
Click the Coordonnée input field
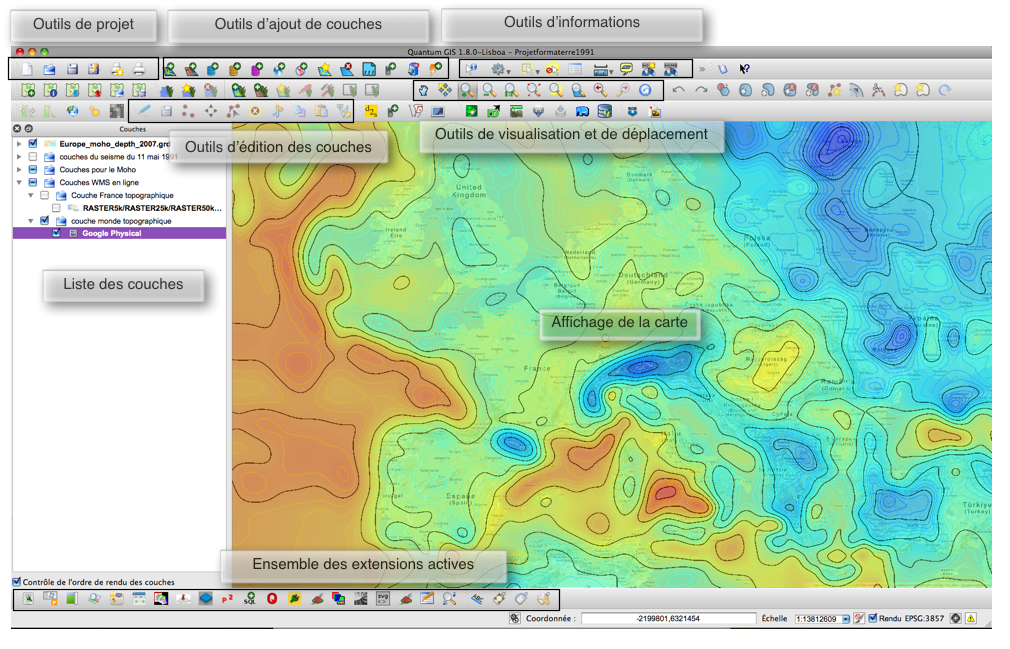click(x=667, y=619)
